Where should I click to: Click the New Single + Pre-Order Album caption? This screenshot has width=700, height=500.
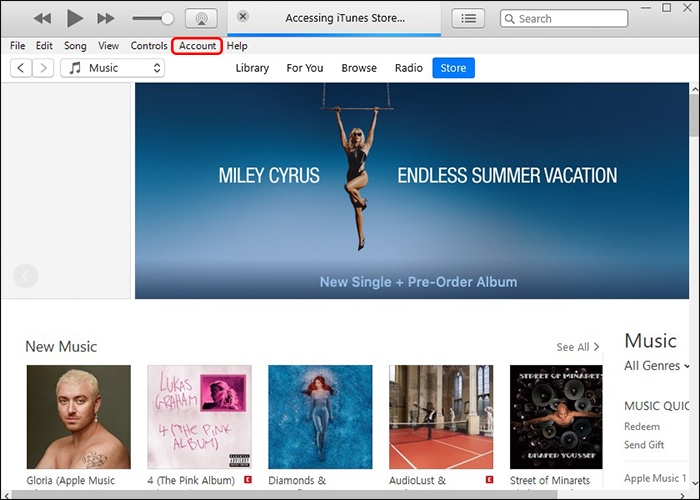[418, 282]
